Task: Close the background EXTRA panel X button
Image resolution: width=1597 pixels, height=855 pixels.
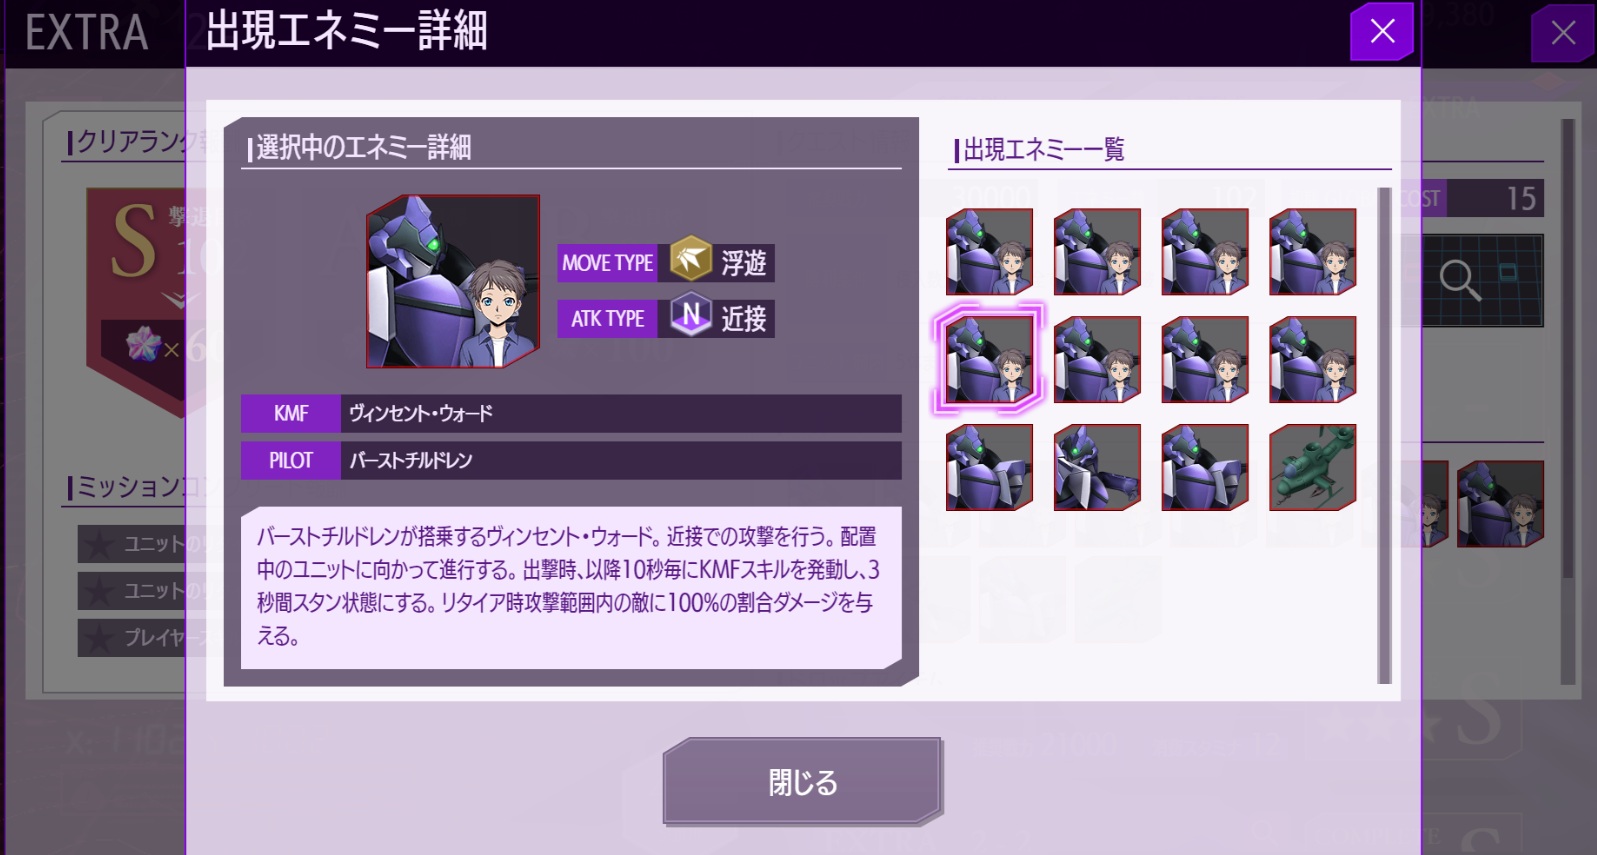Action: tap(1563, 33)
